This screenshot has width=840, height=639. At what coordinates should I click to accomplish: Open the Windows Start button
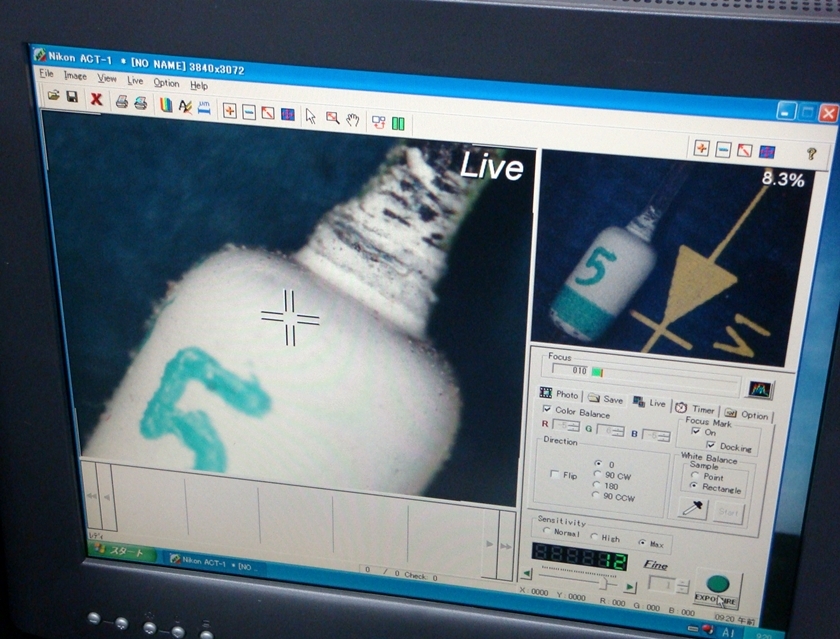coord(120,552)
